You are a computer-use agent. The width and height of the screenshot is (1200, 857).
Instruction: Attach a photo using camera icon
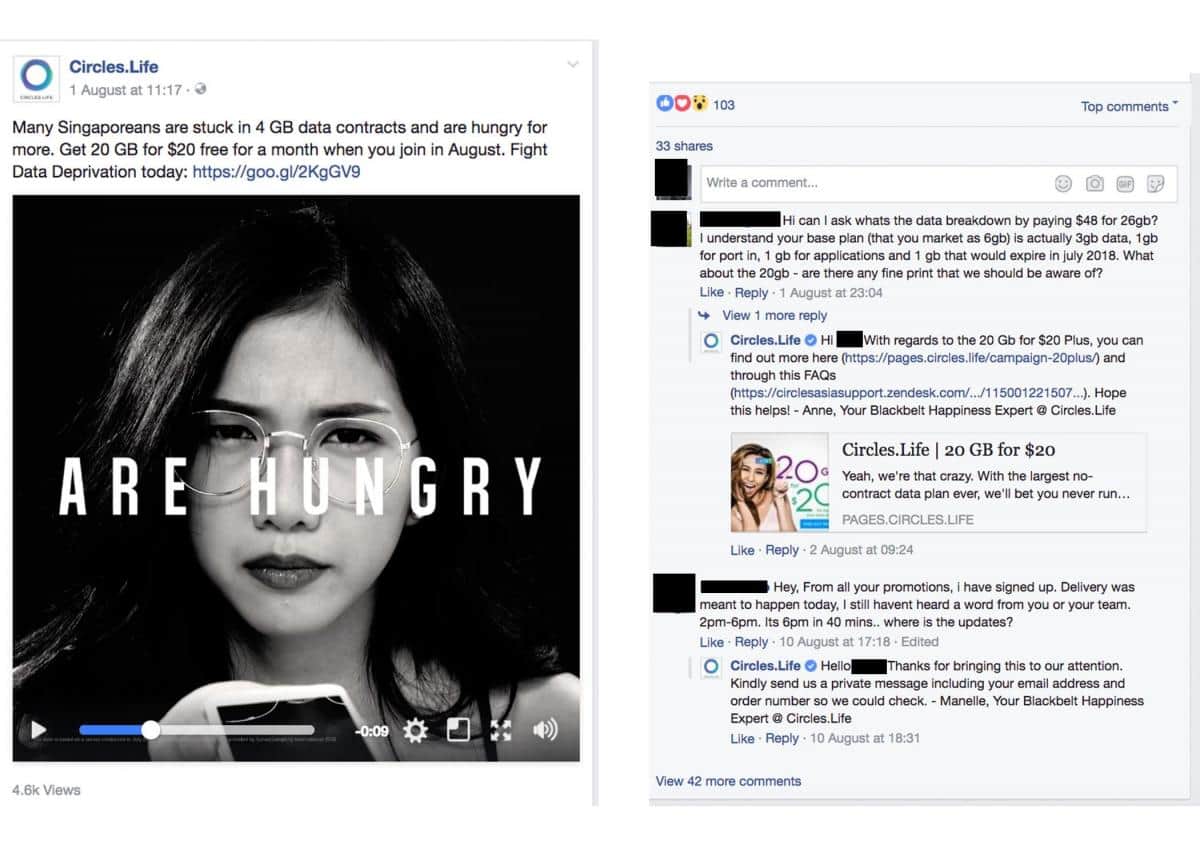tap(1094, 183)
